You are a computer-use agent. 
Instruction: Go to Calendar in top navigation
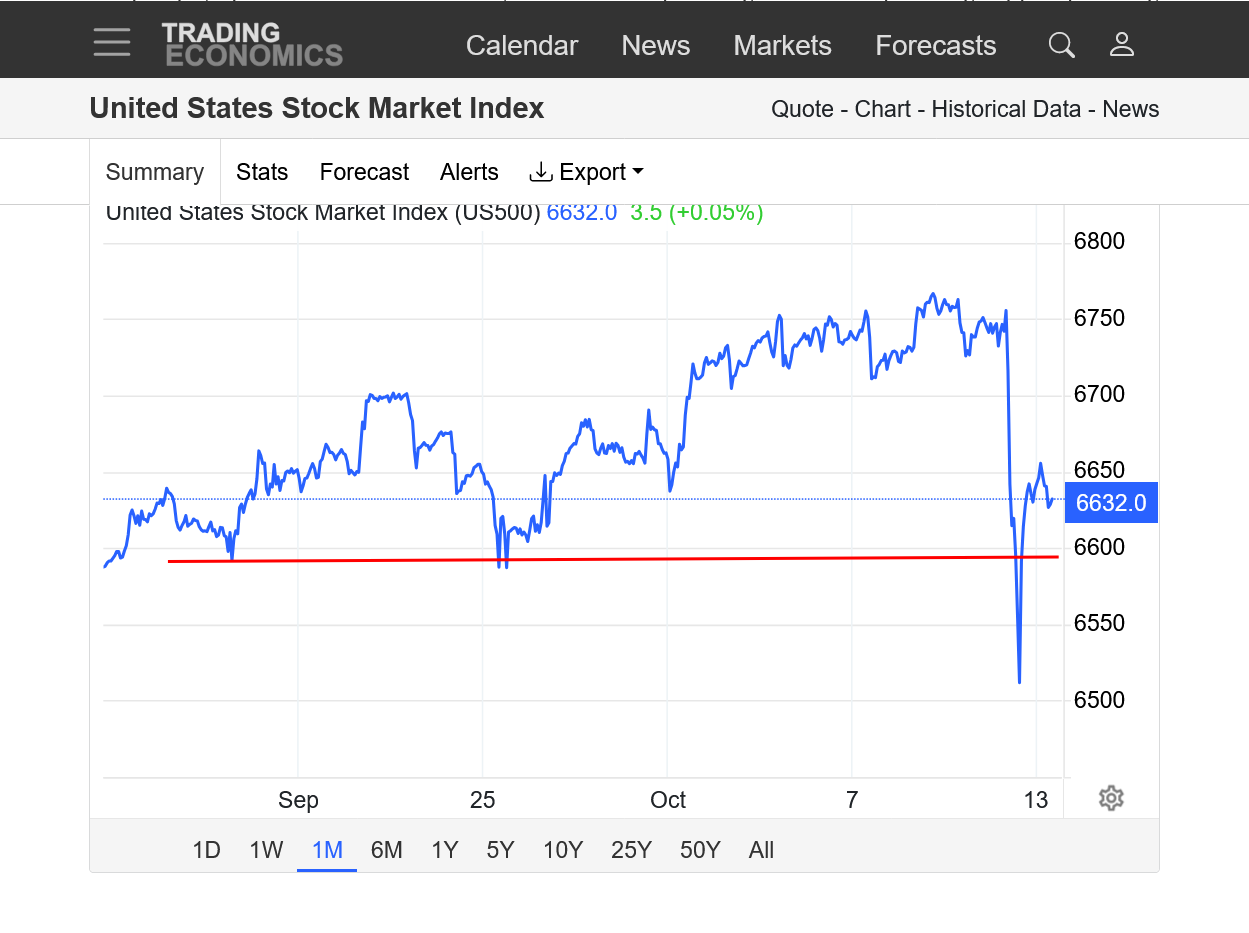tap(522, 46)
